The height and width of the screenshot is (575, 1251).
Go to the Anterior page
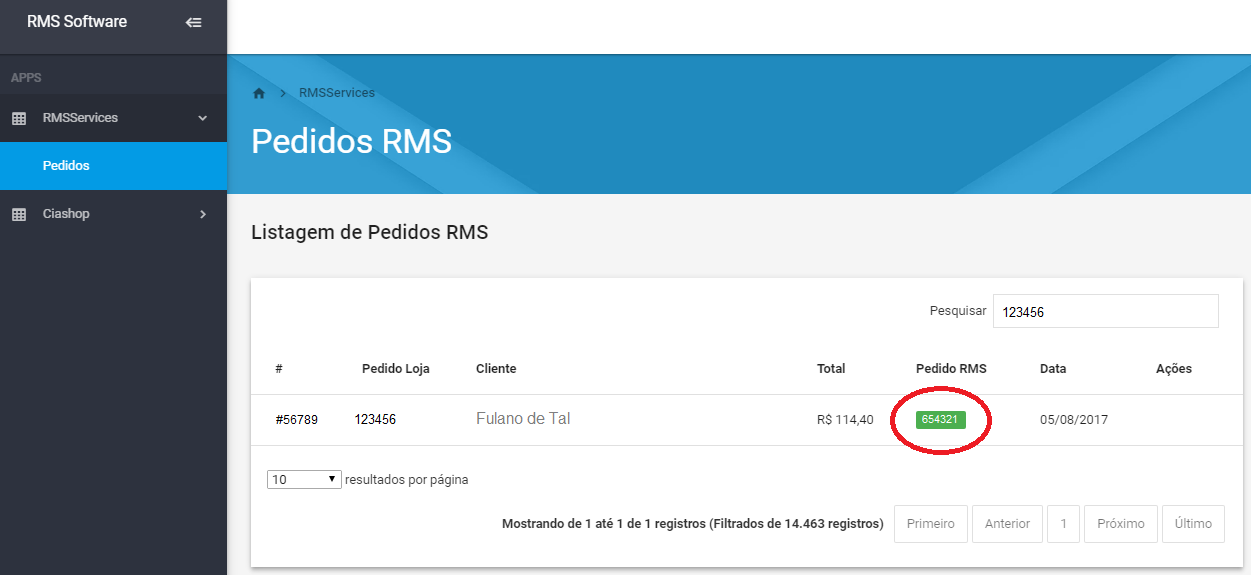point(1007,524)
